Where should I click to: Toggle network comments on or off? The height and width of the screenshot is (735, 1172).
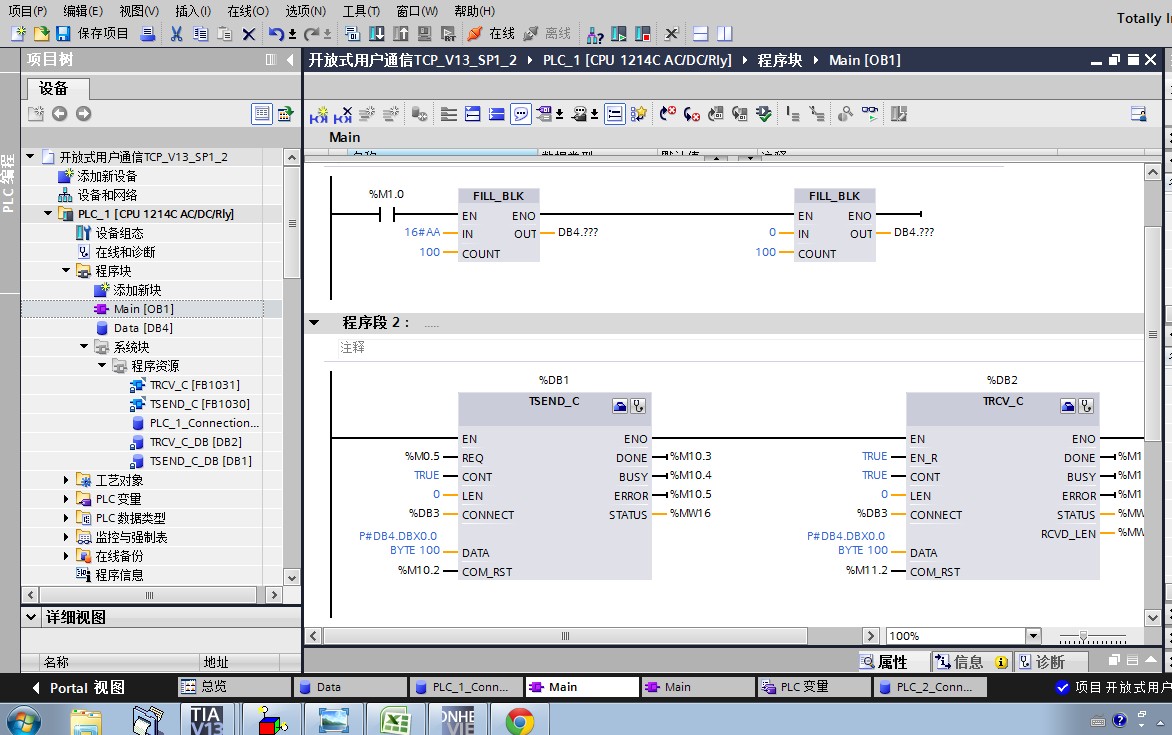pyautogui.click(x=614, y=114)
